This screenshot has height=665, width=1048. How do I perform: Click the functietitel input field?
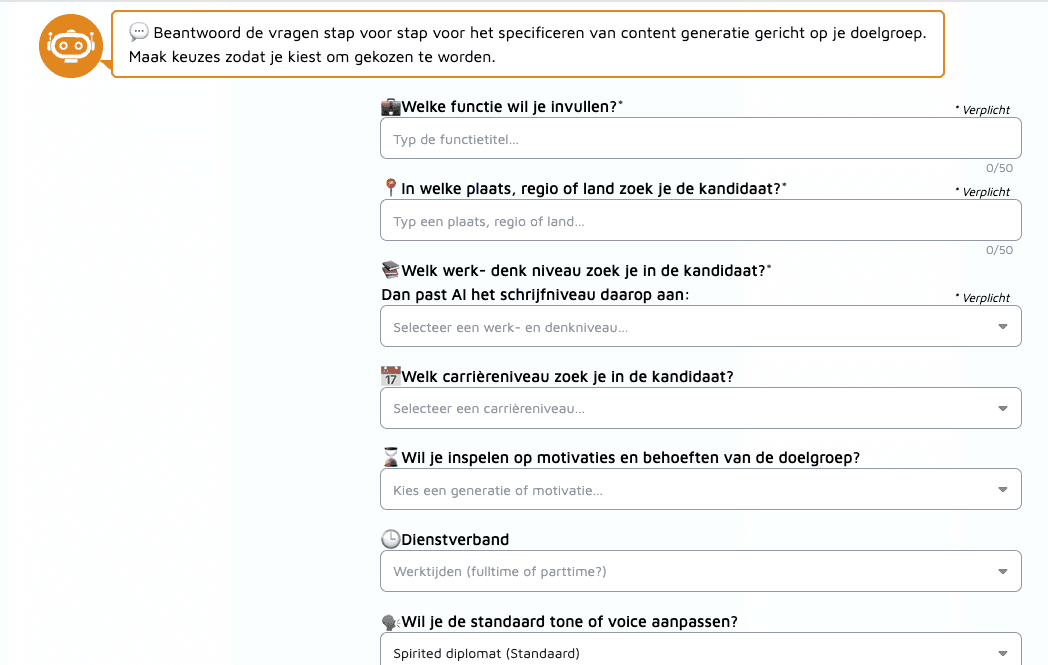(x=700, y=137)
